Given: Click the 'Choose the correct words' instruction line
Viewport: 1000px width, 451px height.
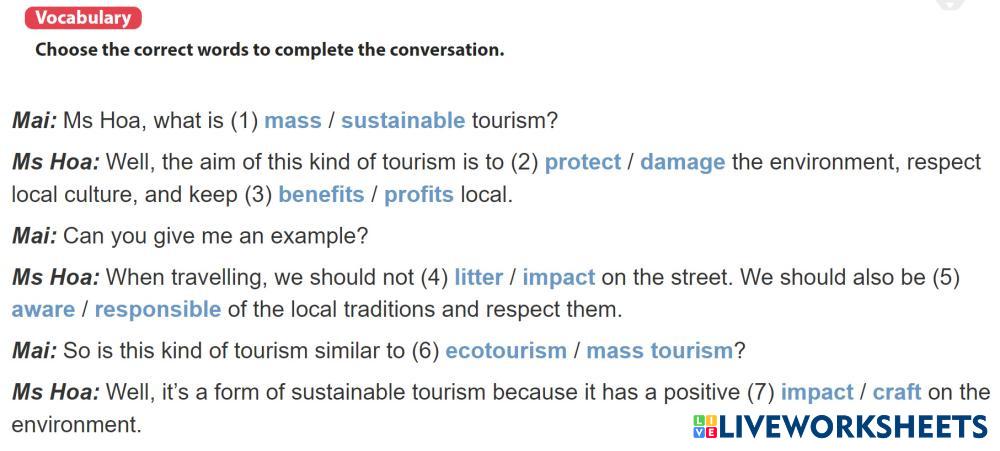Looking at the screenshot, I should (x=269, y=49).
